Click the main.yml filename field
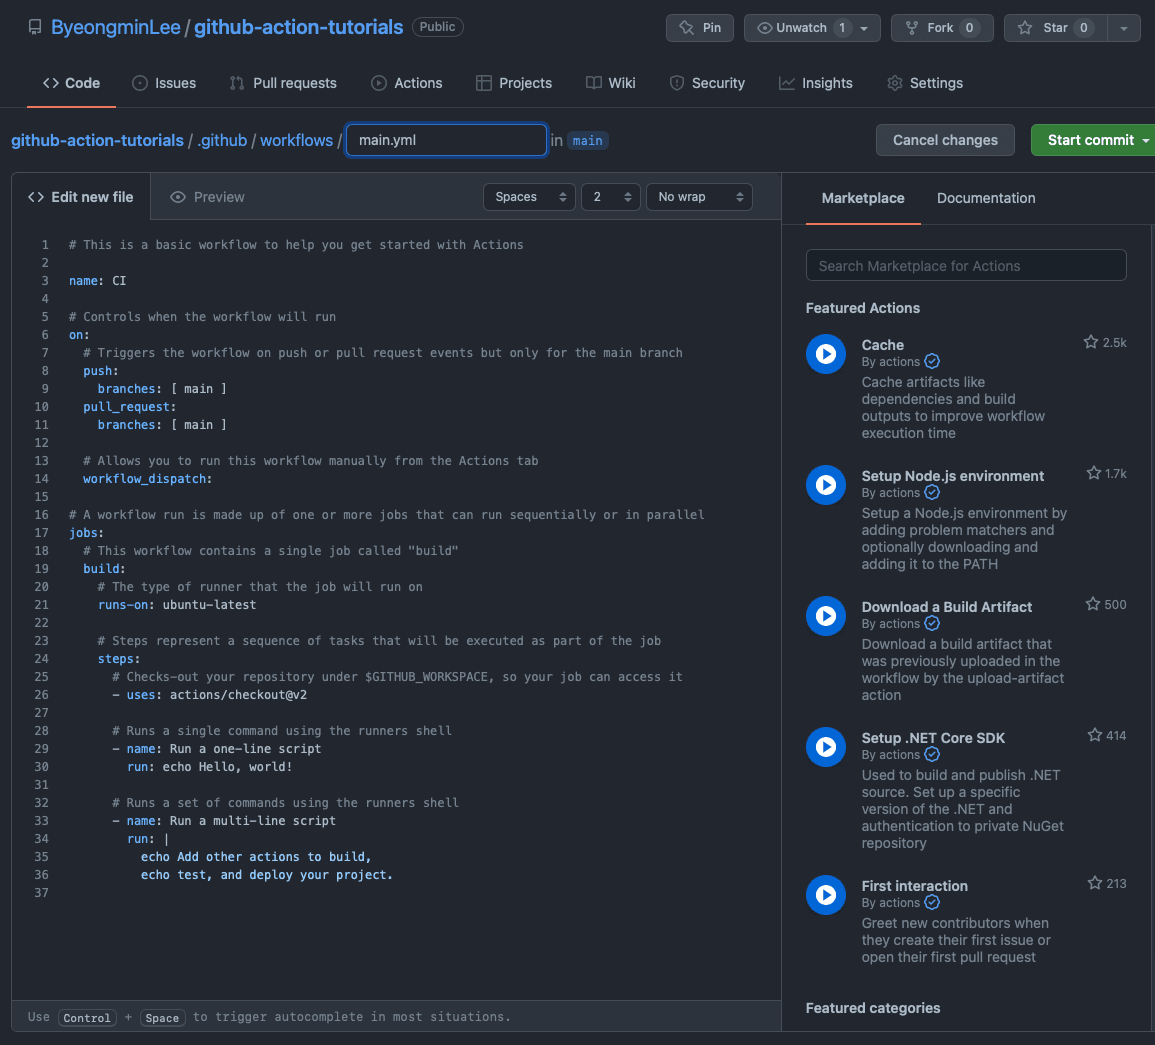Image resolution: width=1155 pixels, height=1045 pixels. [446, 140]
